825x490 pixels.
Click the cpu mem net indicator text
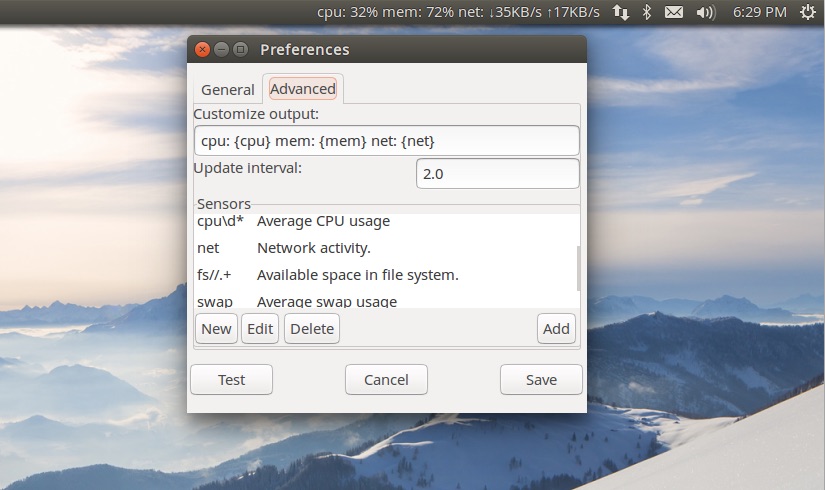tap(457, 12)
